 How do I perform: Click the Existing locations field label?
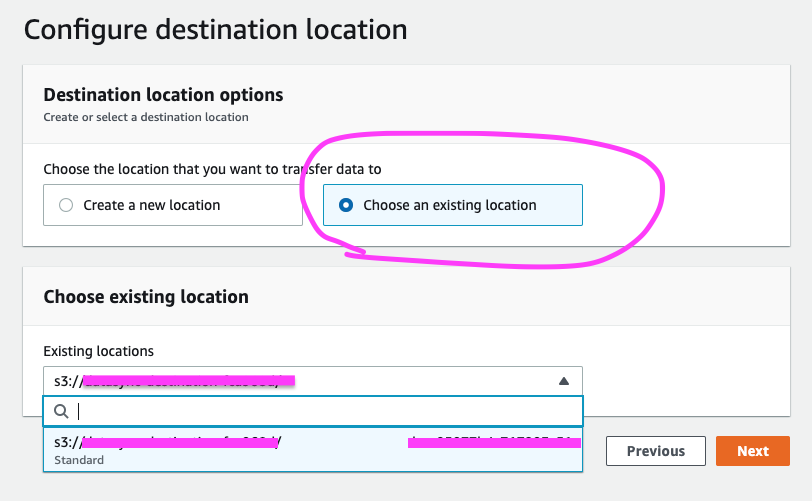(x=98, y=351)
